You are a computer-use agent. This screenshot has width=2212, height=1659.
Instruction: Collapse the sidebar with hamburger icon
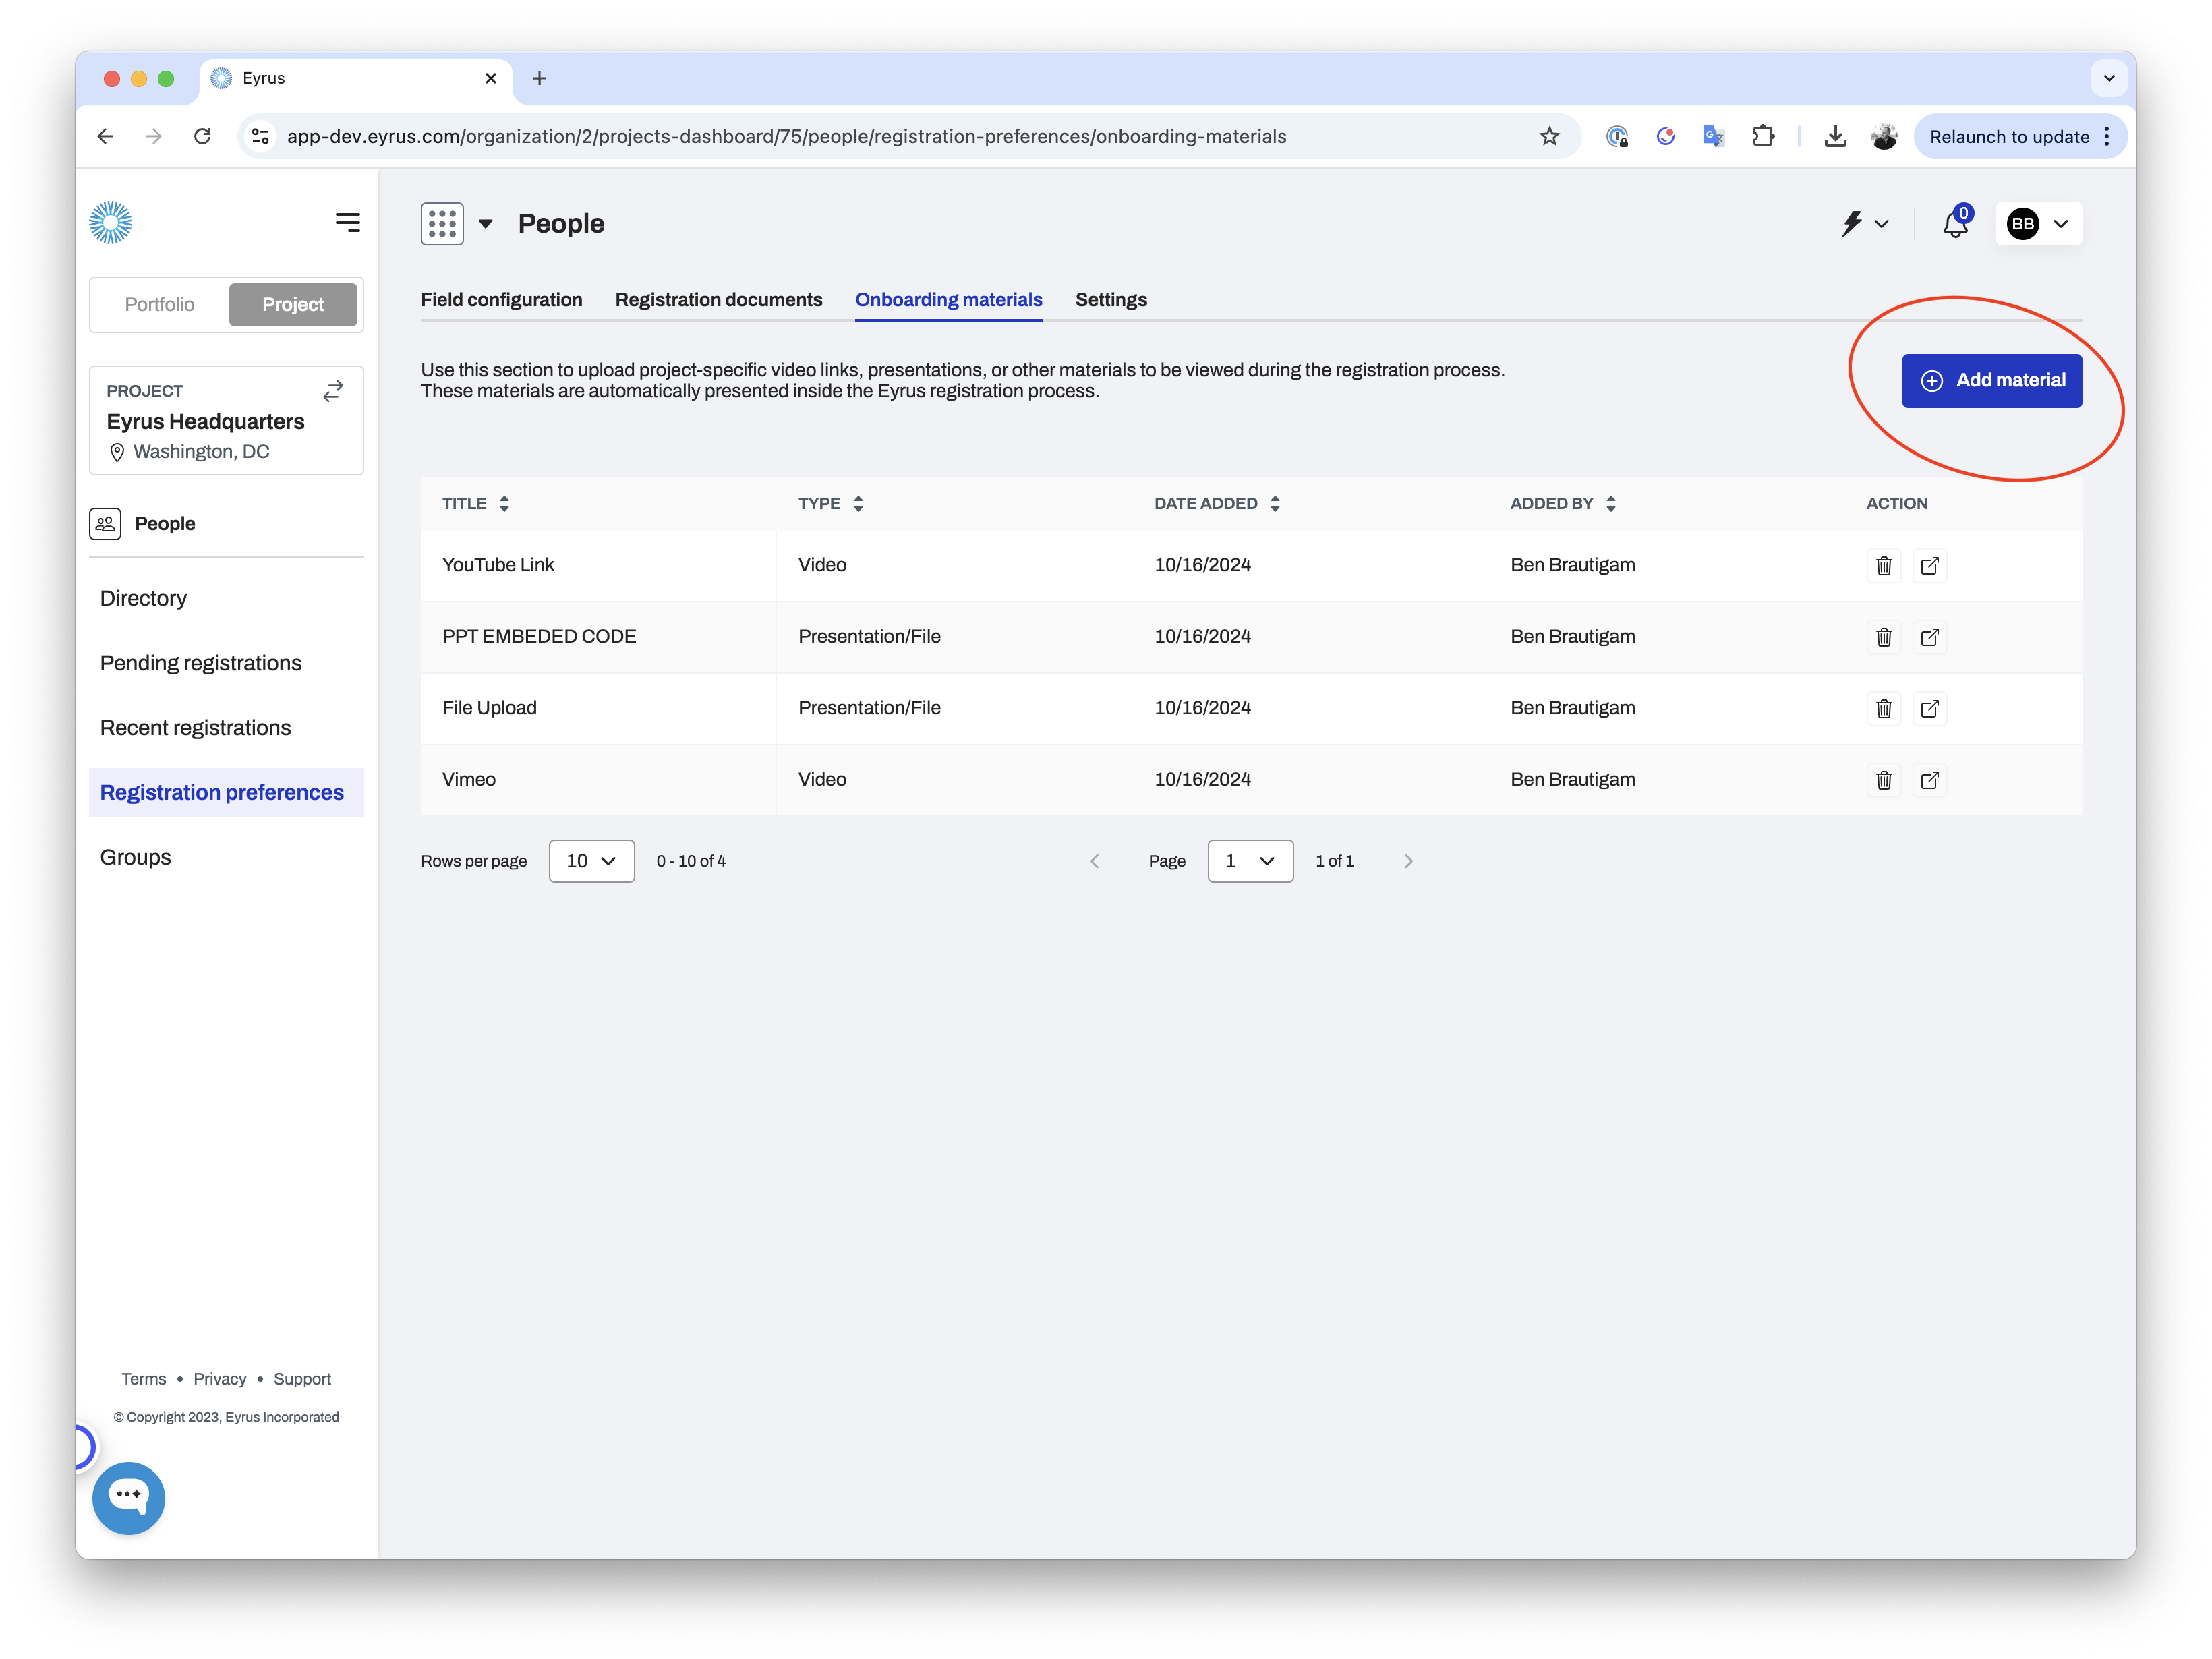pyautogui.click(x=347, y=222)
